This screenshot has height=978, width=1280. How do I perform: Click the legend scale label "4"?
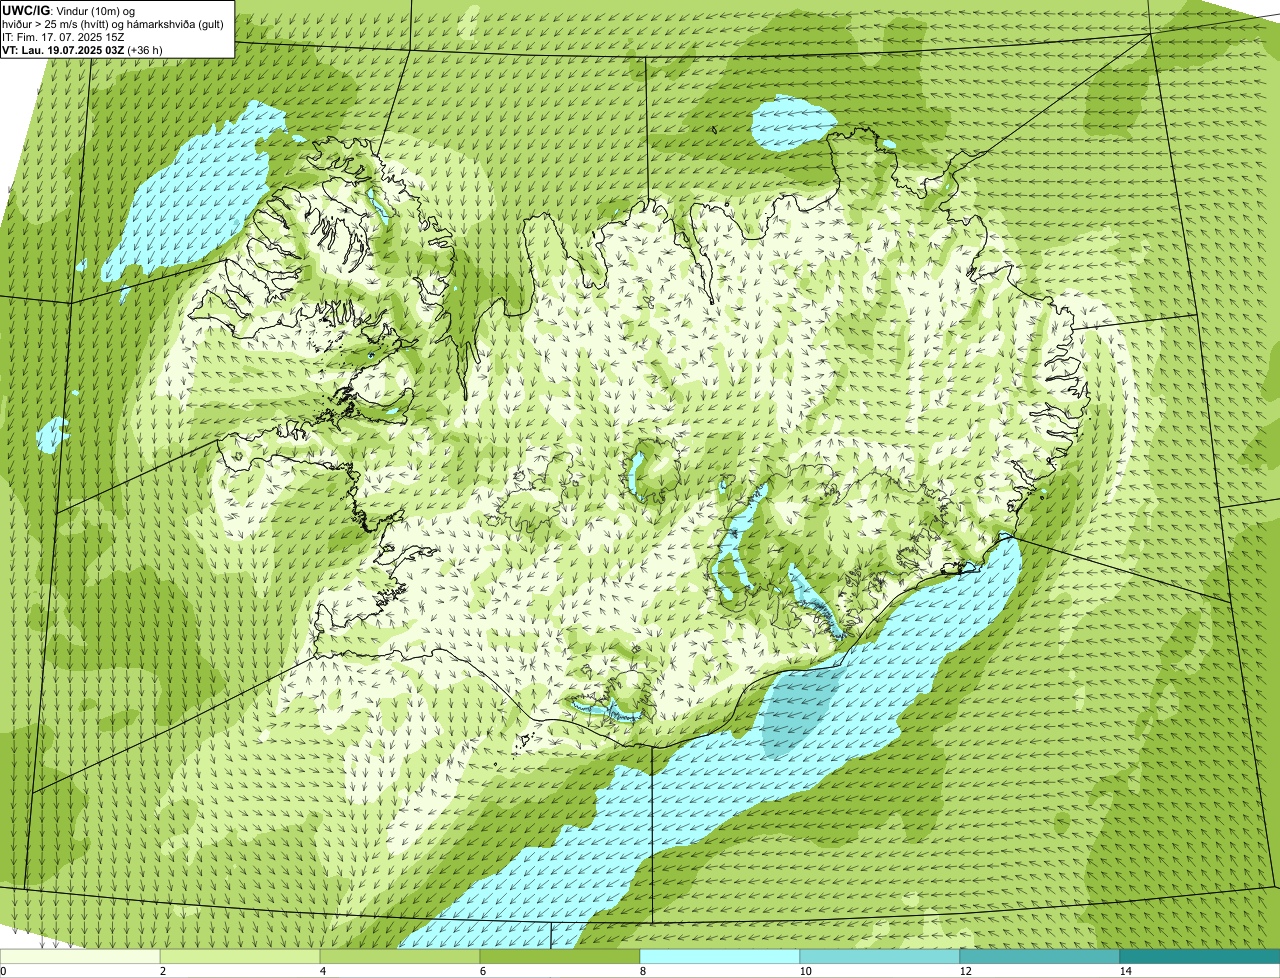click(x=322, y=971)
